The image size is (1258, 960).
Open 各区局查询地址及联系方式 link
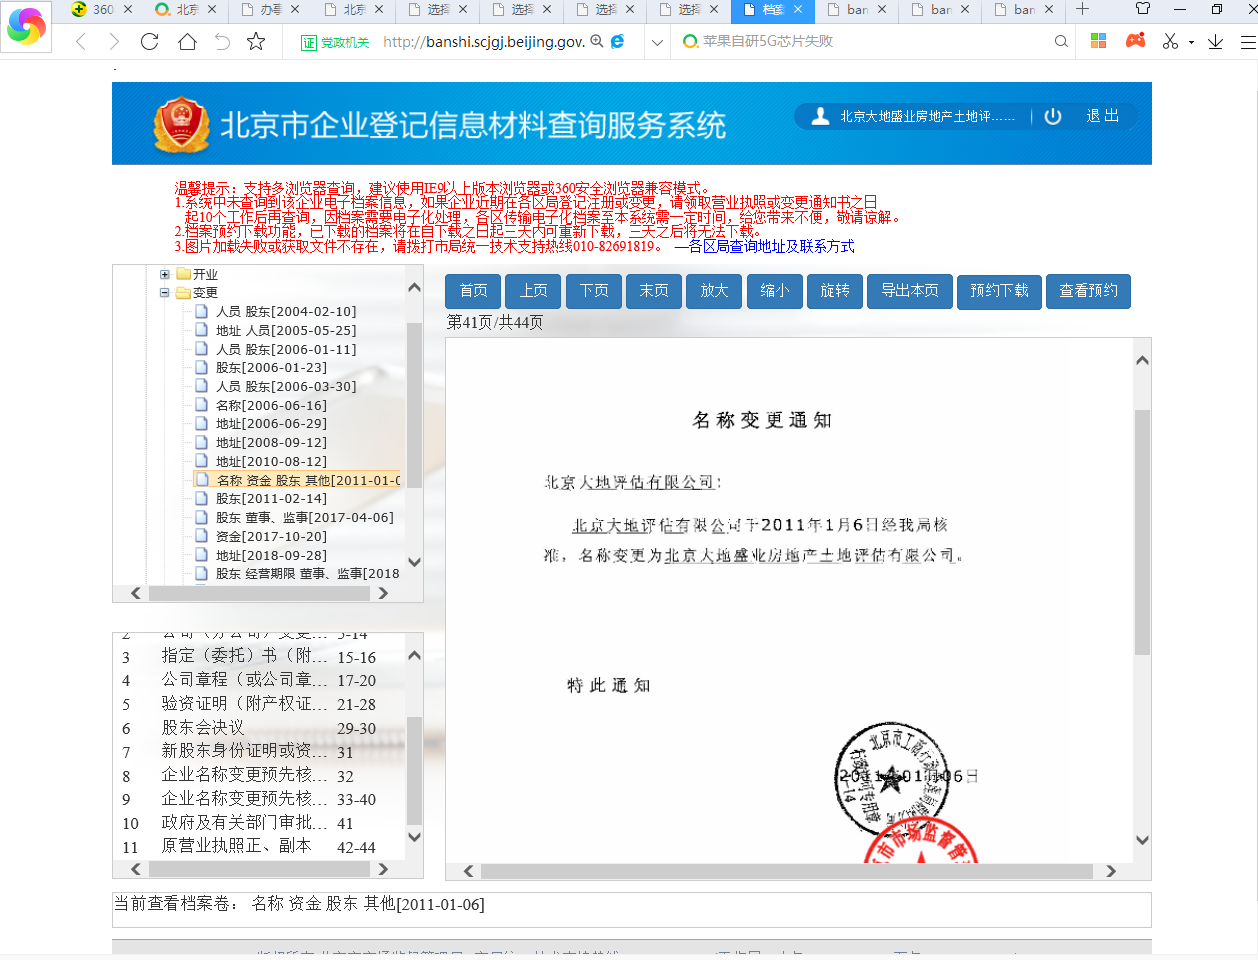765,246
